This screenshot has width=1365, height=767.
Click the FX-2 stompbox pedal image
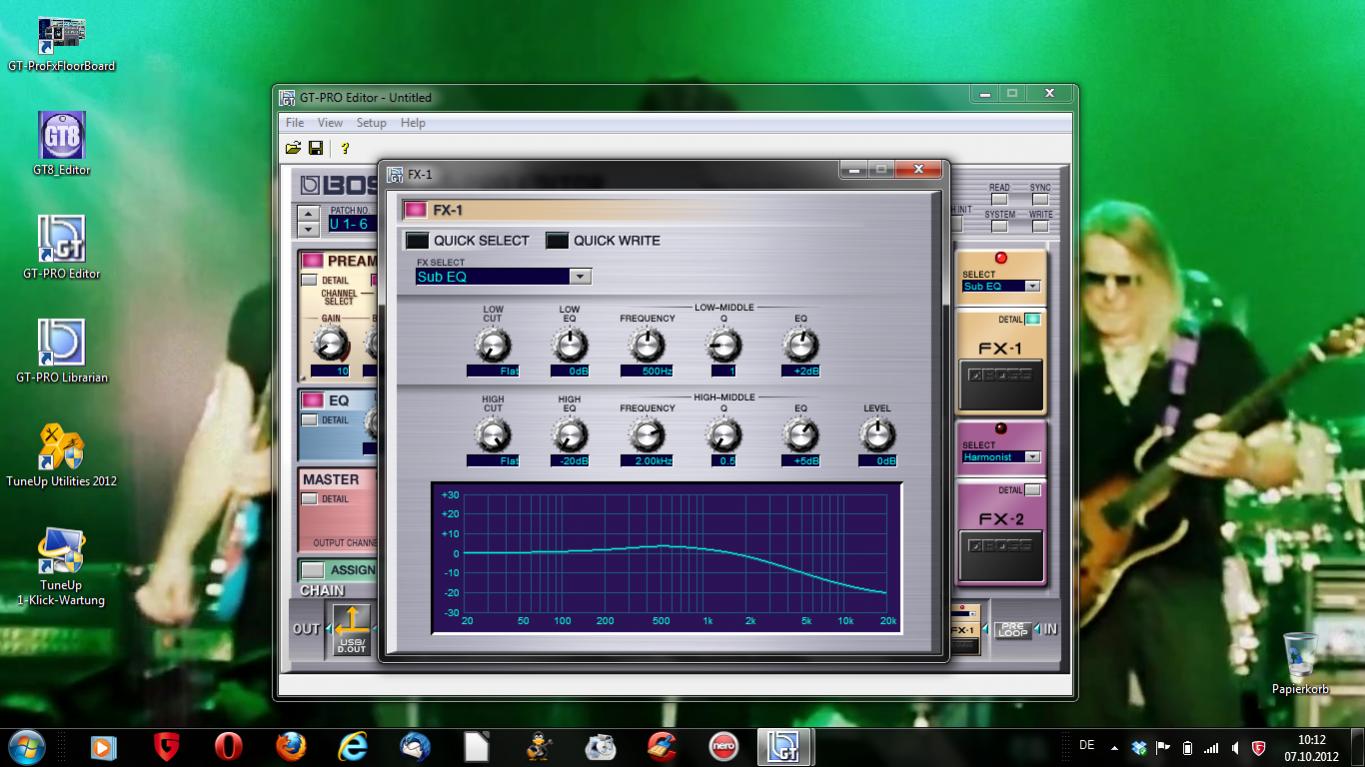click(1001, 554)
